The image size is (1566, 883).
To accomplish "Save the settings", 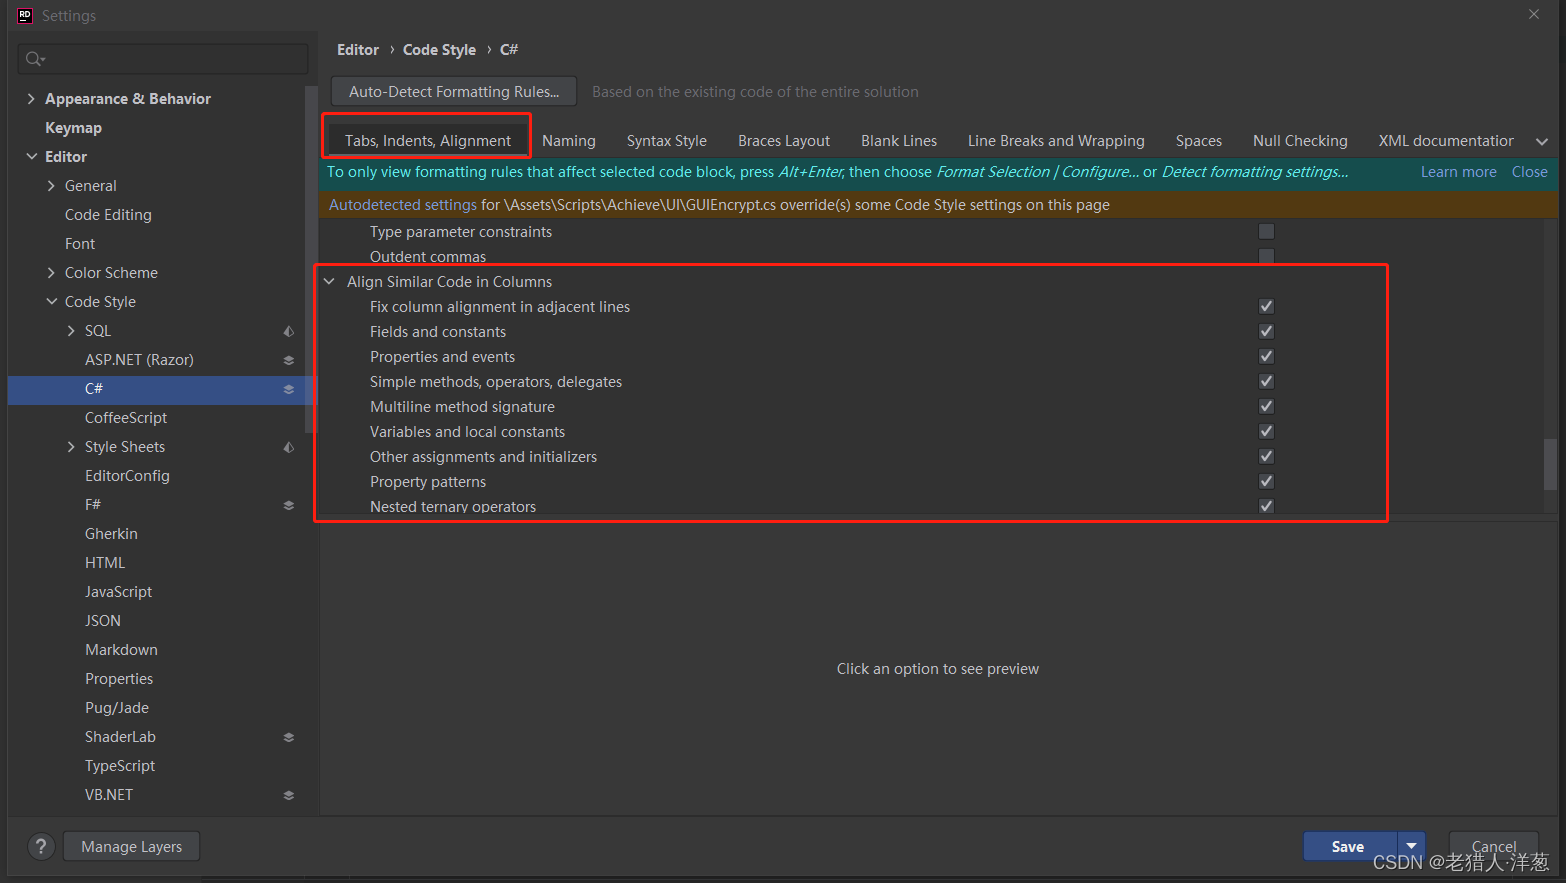I will pos(1348,847).
